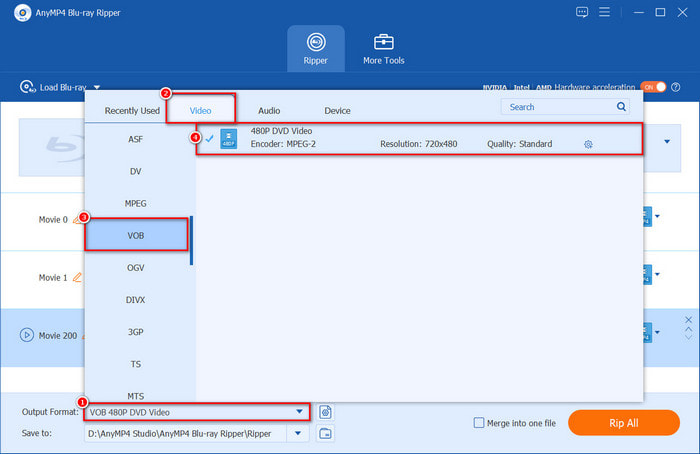Viewport: 700px width, 454px height.
Task: Open the More Tools tab
Action: tap(383, 49)
